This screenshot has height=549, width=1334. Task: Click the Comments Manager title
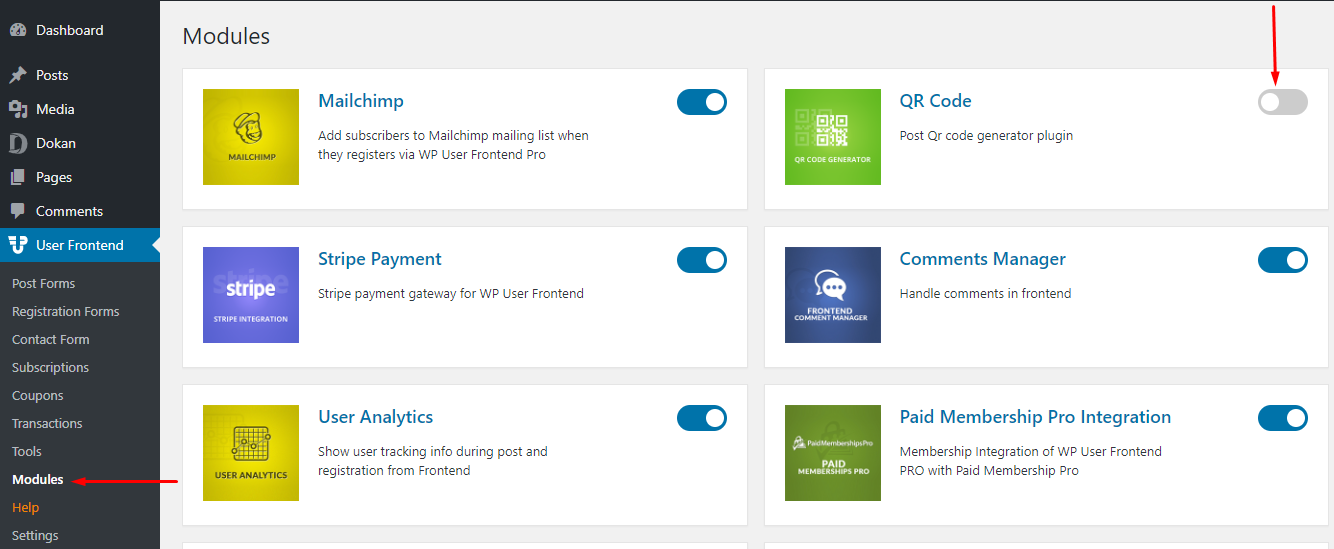[983, 259]
